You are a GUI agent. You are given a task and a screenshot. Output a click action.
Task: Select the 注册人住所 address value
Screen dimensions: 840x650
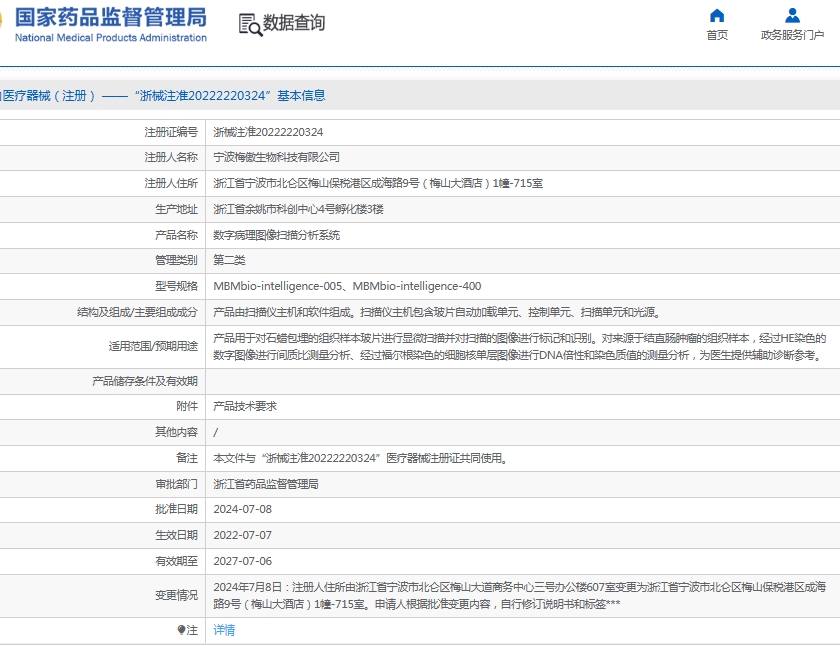coord(378,183)
